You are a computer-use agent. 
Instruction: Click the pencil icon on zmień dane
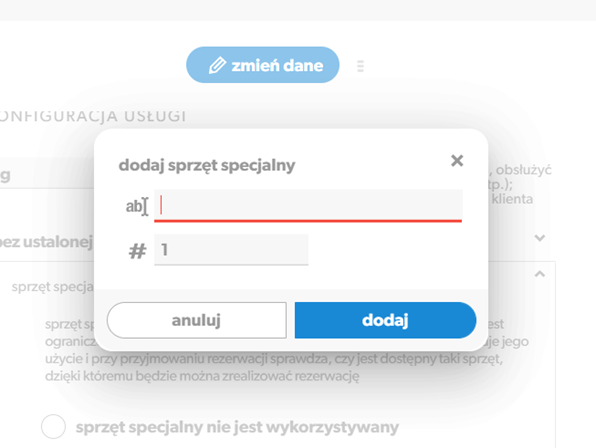[217, 65]
